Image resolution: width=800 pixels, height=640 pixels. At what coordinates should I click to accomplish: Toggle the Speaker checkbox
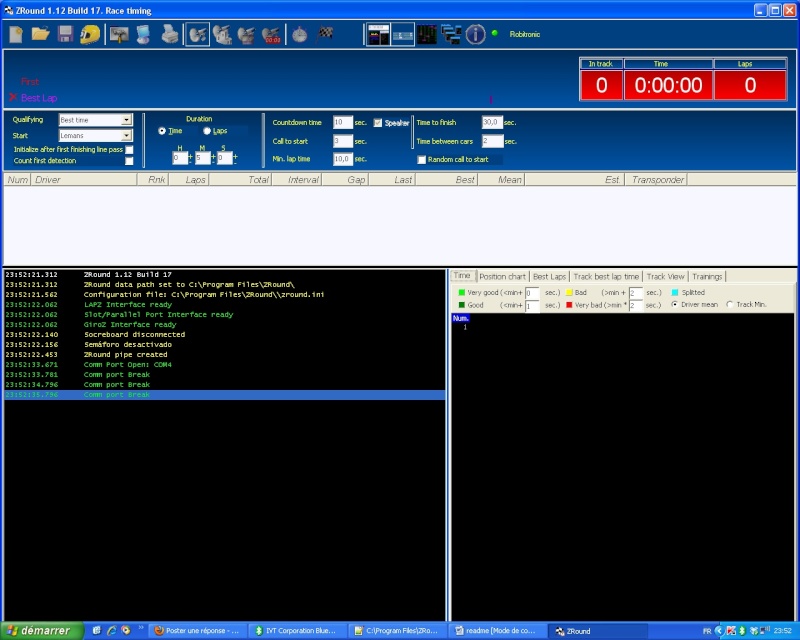click(x=378, y=122)
